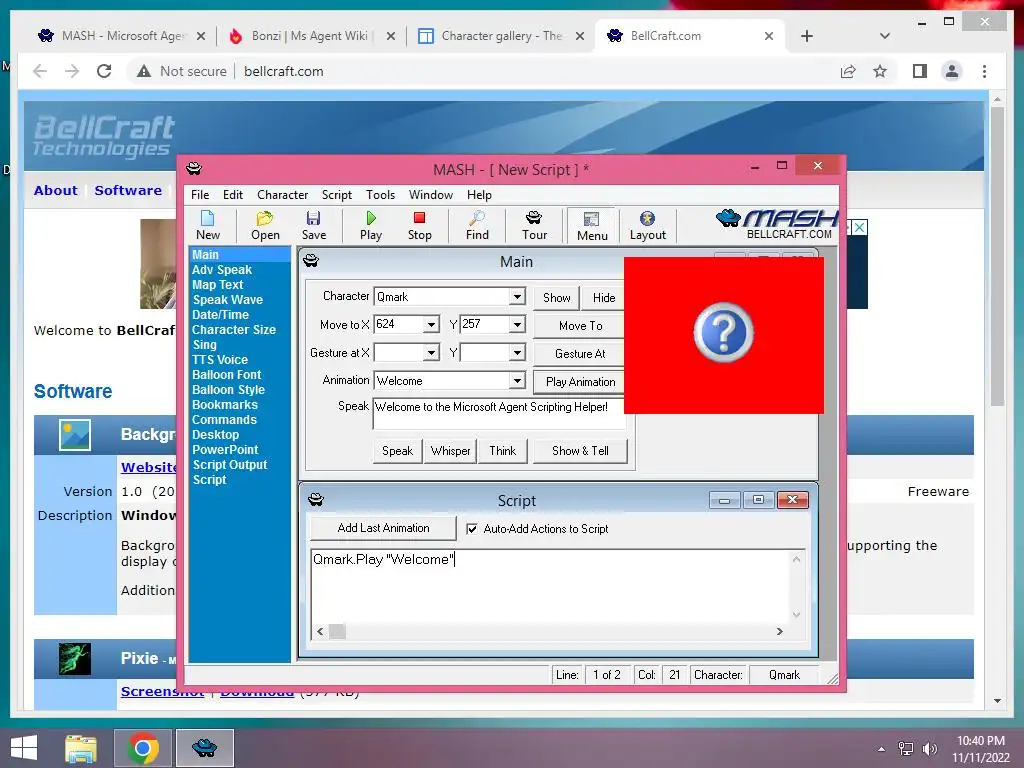The height and width of the screenshot is (768, 1024).
Task: Select Balloon Font in the sidebar list
Action: click(x=227, y=375)
